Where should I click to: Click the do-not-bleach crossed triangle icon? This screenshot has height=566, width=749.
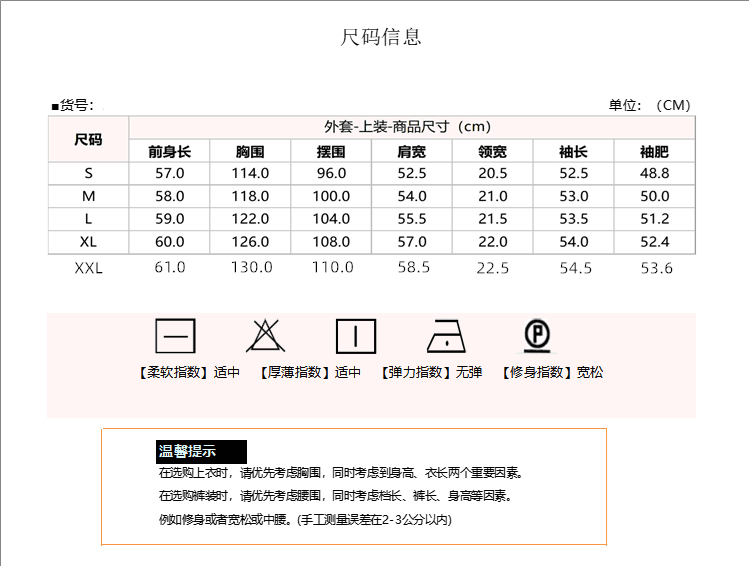[x=266, y=336]
